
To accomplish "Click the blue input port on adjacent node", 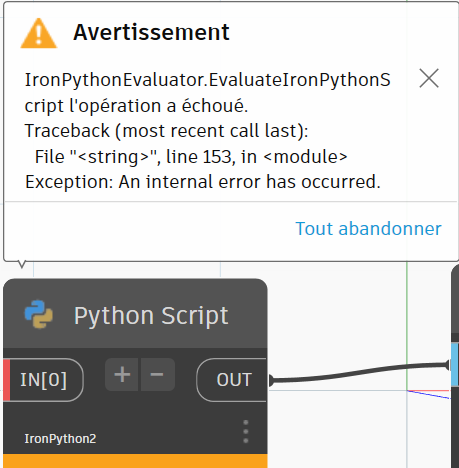I will pyautogui.click(x=455, y=365).
